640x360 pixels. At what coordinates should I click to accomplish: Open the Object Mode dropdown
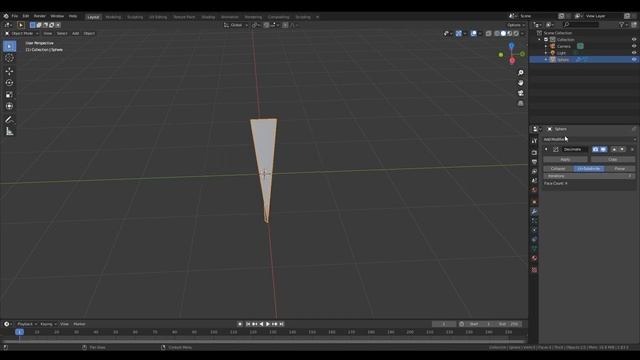pos(21,33)
